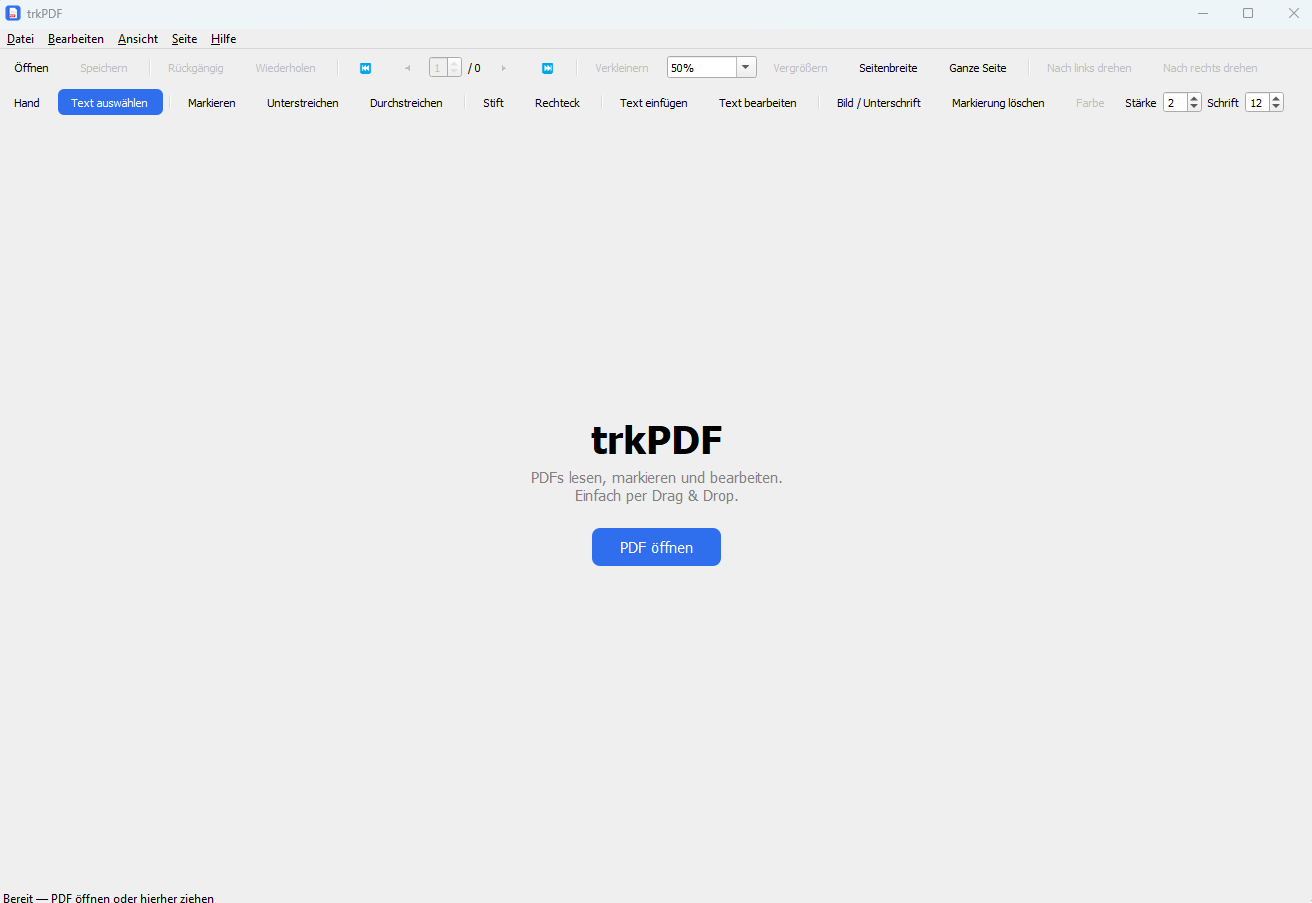Activate the Markieren tool
Viewport: 1312px width, 903px height.
[x=212, y=103]
